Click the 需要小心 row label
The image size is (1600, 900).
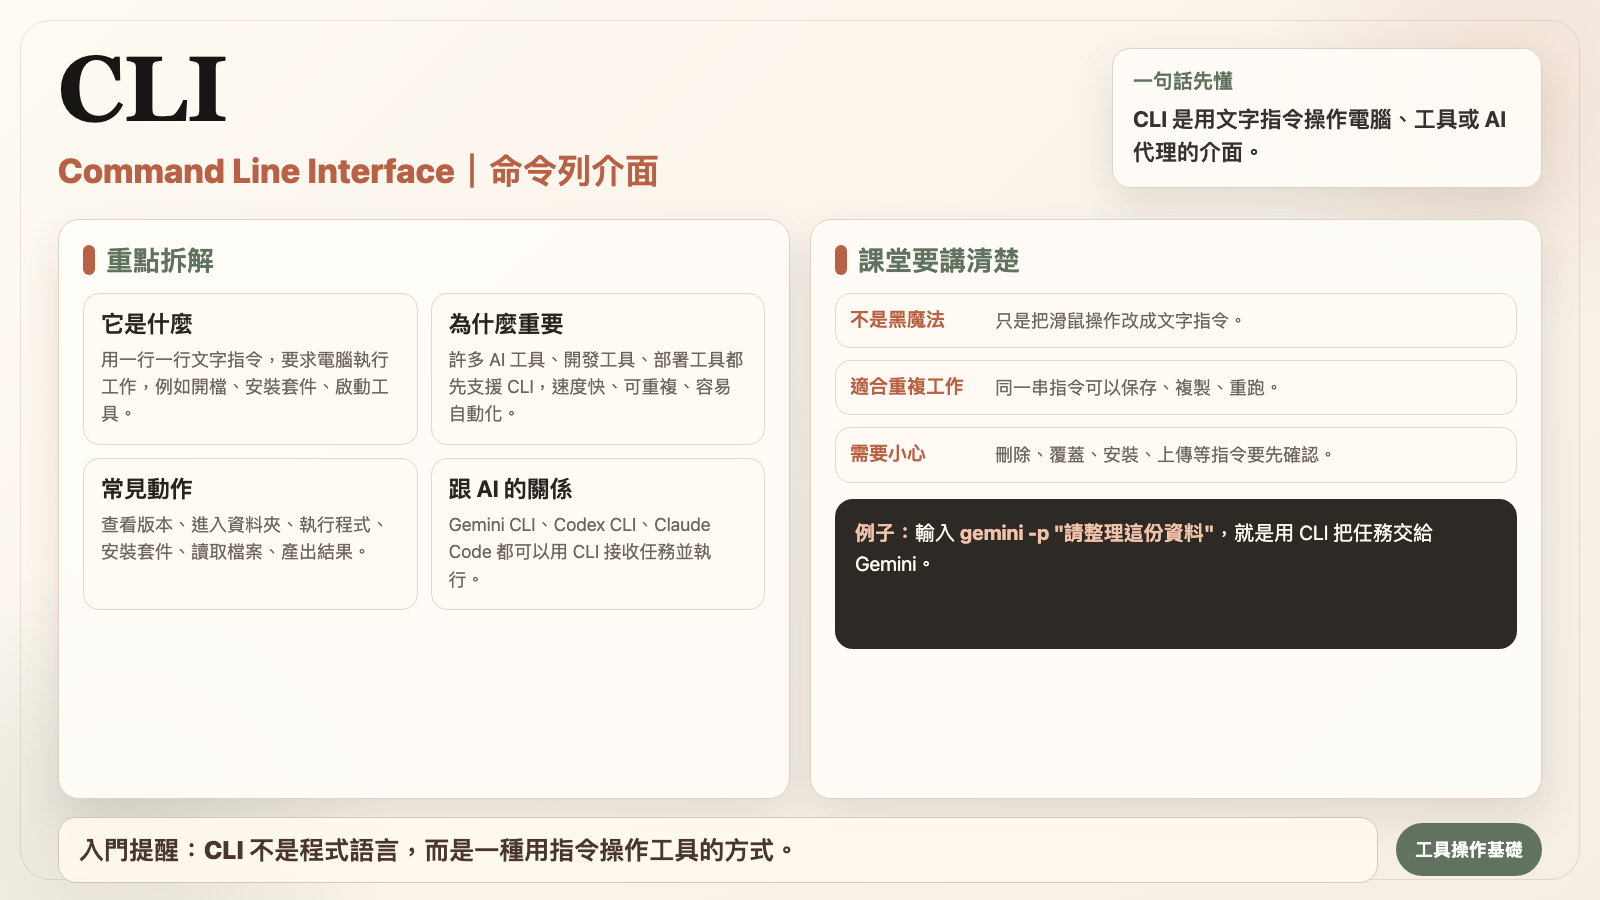(888, 454)
